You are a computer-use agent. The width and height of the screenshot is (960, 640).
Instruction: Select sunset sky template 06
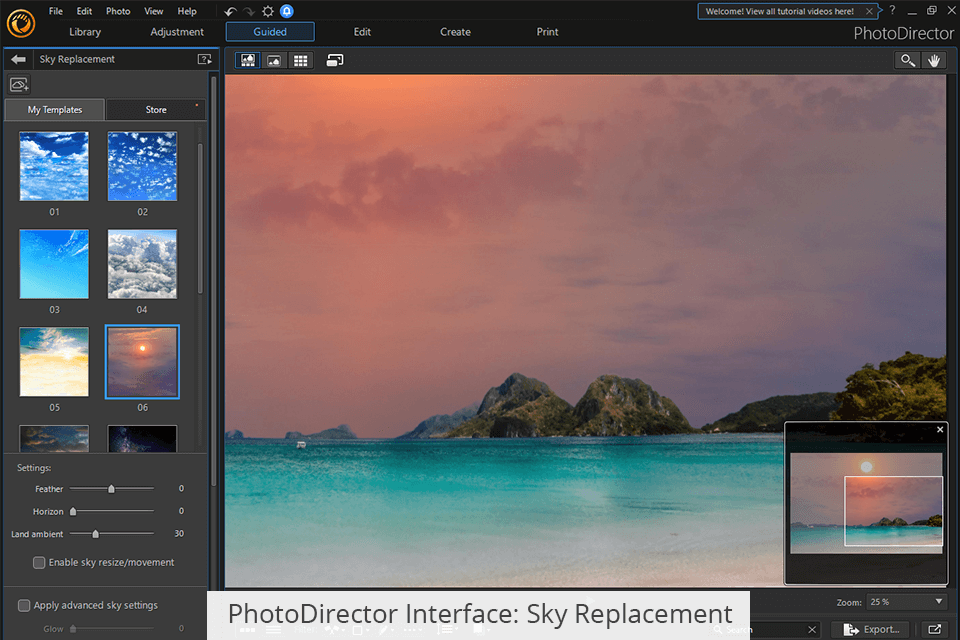click(142, 362)
